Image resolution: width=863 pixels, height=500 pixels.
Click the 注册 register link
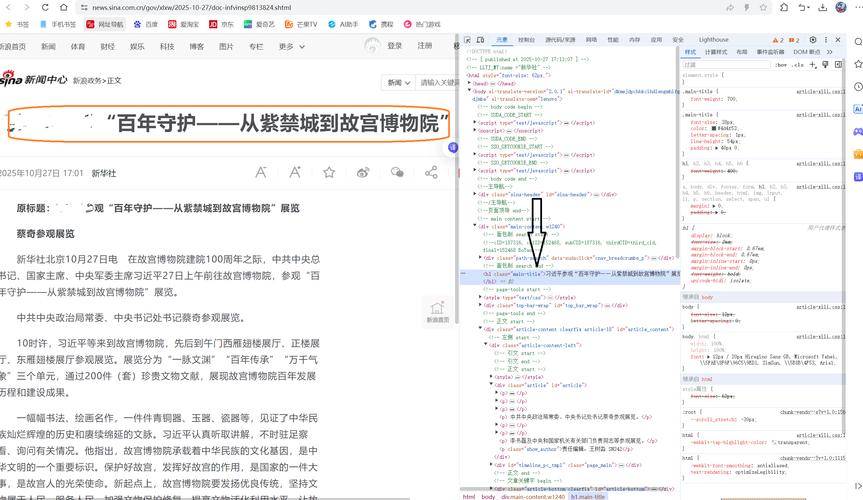(424, 46)
